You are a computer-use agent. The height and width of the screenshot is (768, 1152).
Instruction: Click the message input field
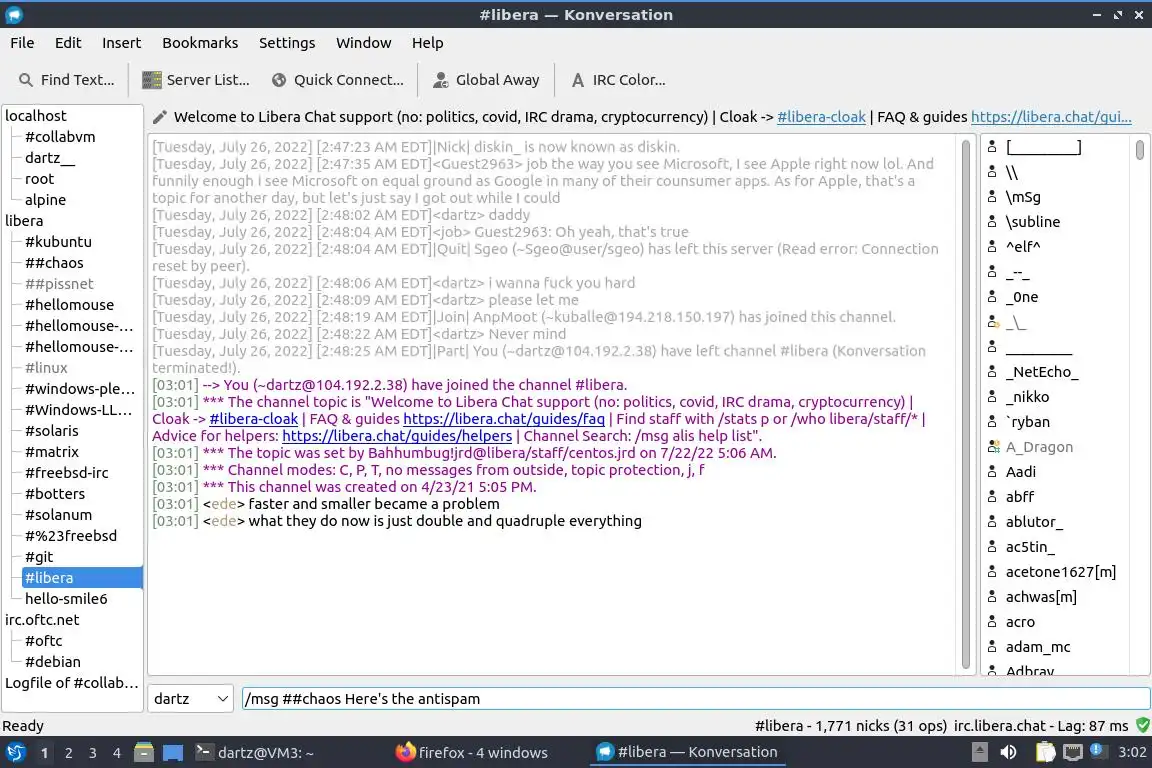click(x=696, y=698)
